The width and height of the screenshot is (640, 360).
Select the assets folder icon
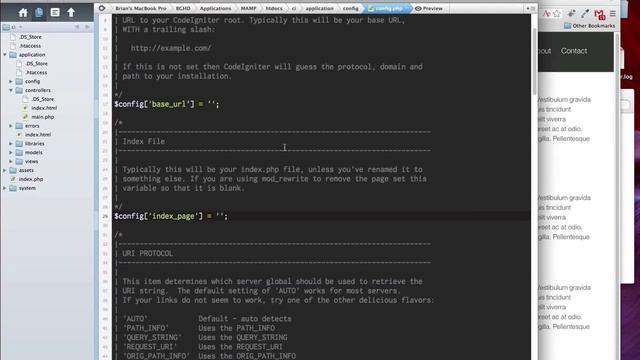pyautogui.click(x=13, y=170)
